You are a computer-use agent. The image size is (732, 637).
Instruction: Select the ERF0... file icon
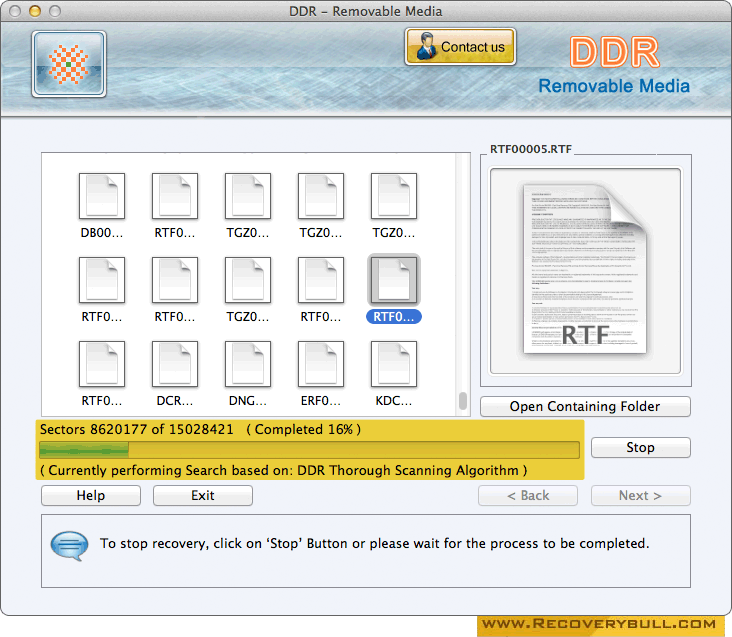[x=321, y=364]
